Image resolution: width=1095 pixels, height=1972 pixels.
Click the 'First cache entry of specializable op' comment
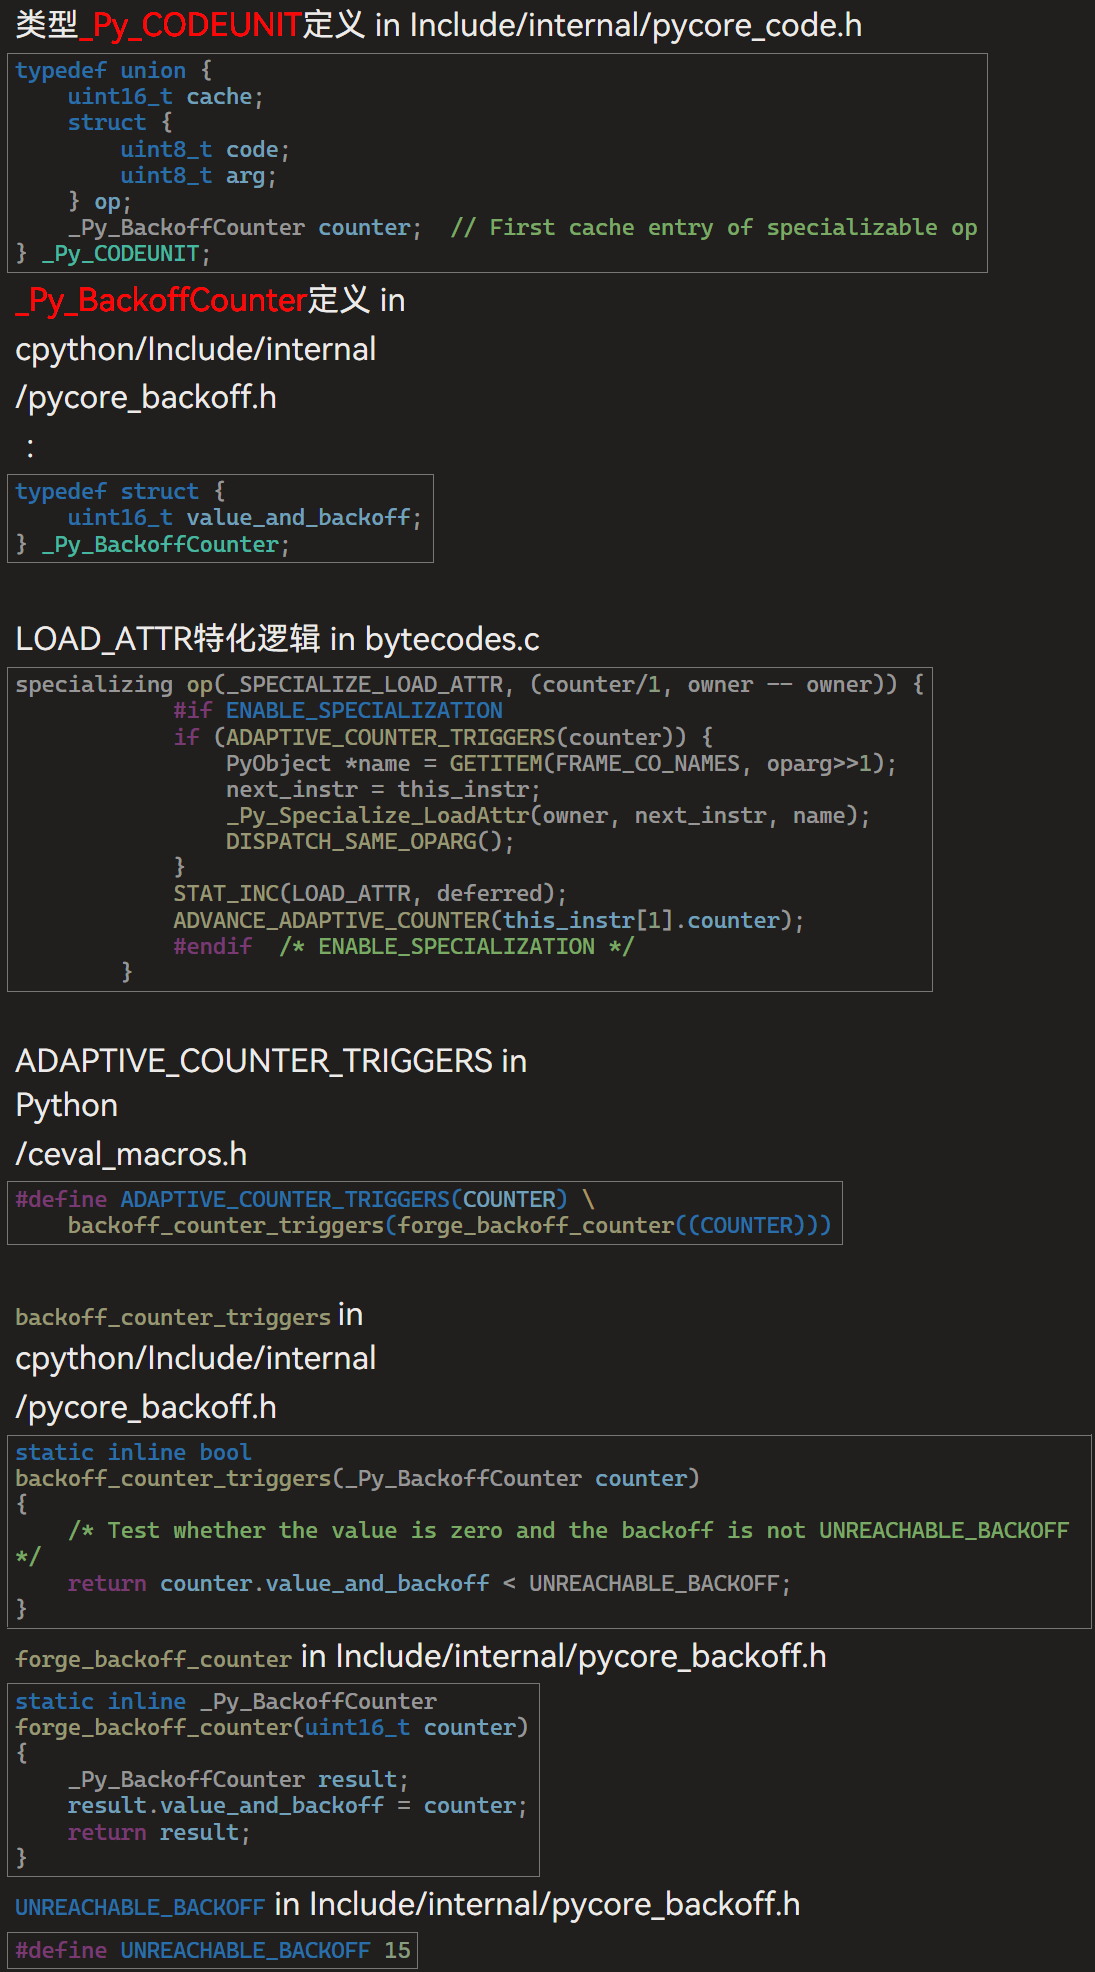[713, 228]
